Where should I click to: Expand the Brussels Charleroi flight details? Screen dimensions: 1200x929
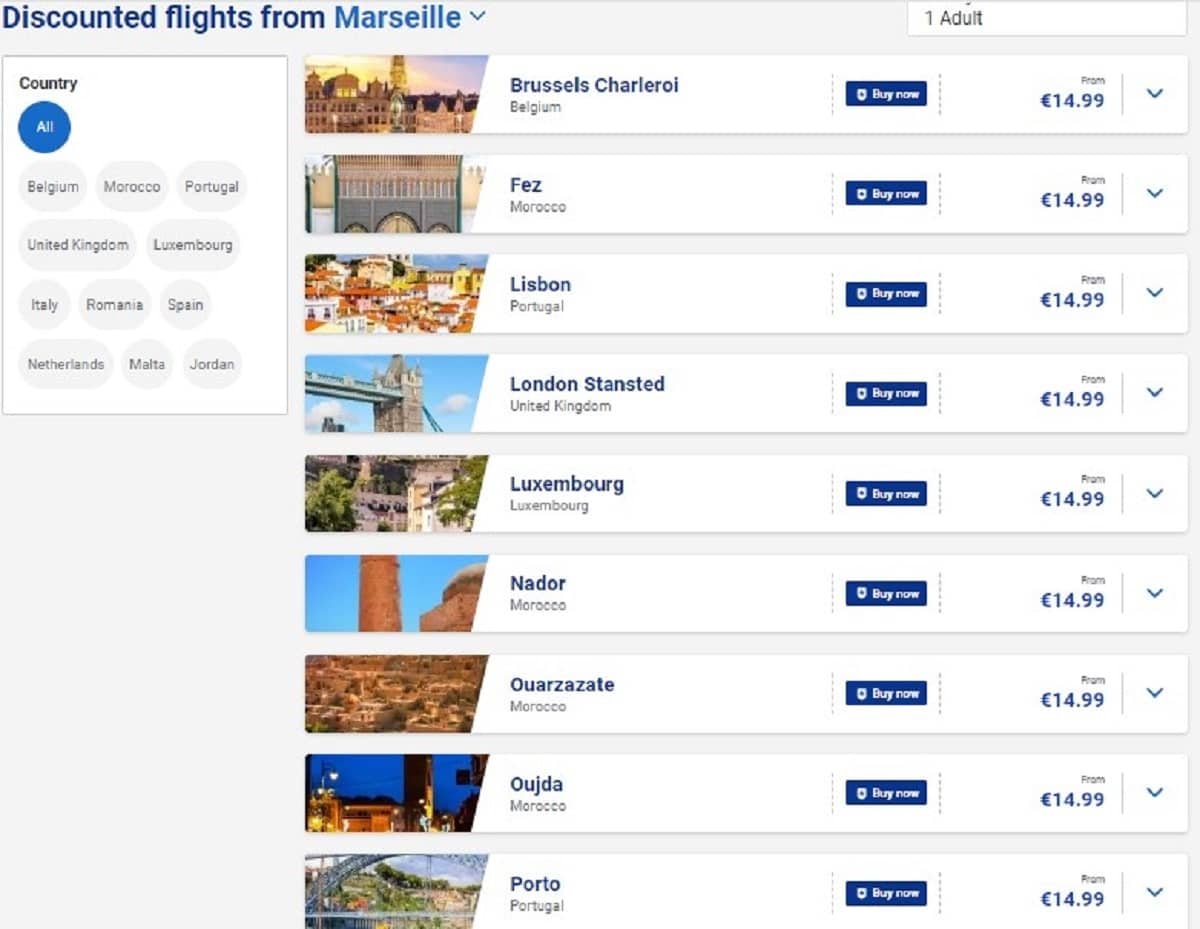1155,94
